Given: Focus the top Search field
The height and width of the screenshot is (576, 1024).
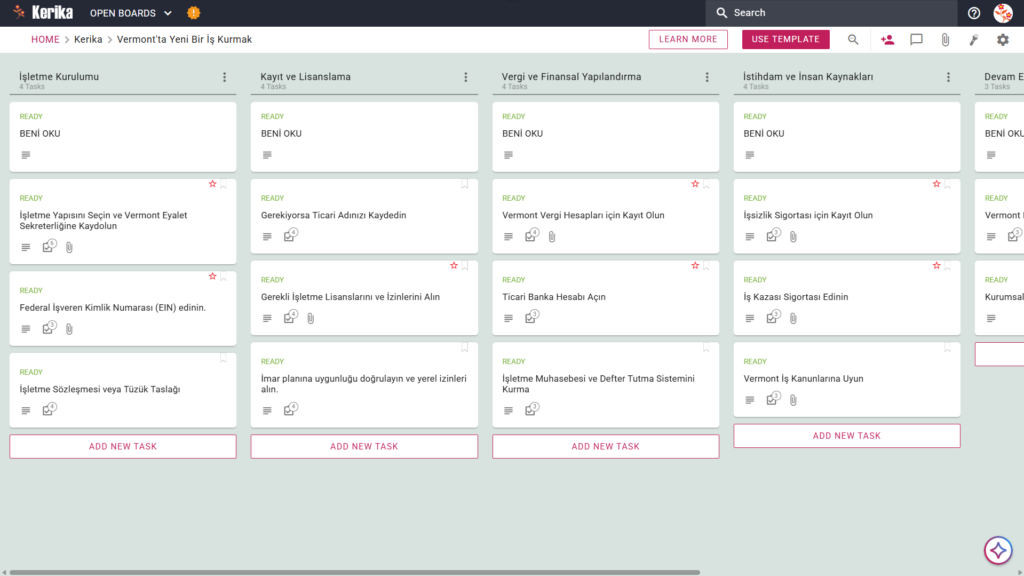Looking at the screenshot, I should click(x=831, y=13).
